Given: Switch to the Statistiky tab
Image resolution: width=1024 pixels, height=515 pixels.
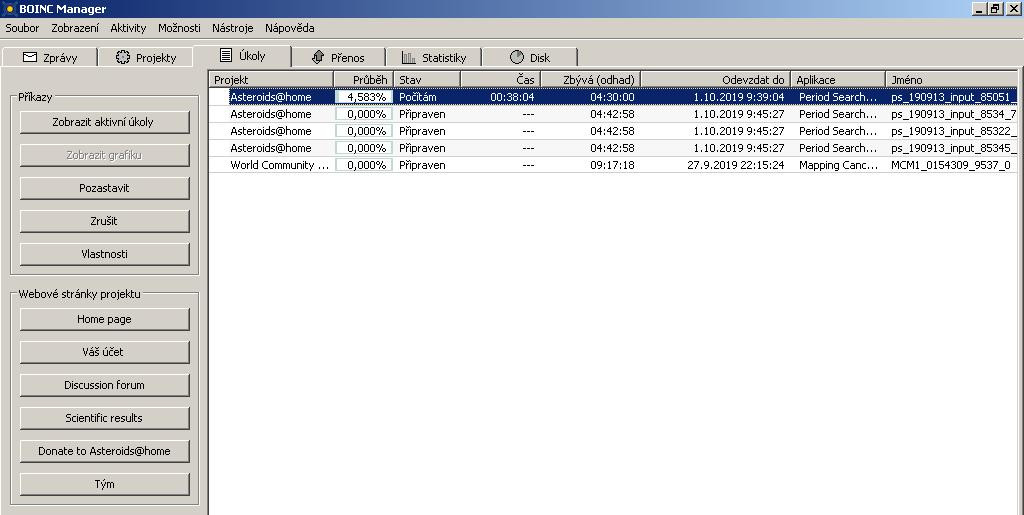Looking at the screenshot, I should [434, 57].
